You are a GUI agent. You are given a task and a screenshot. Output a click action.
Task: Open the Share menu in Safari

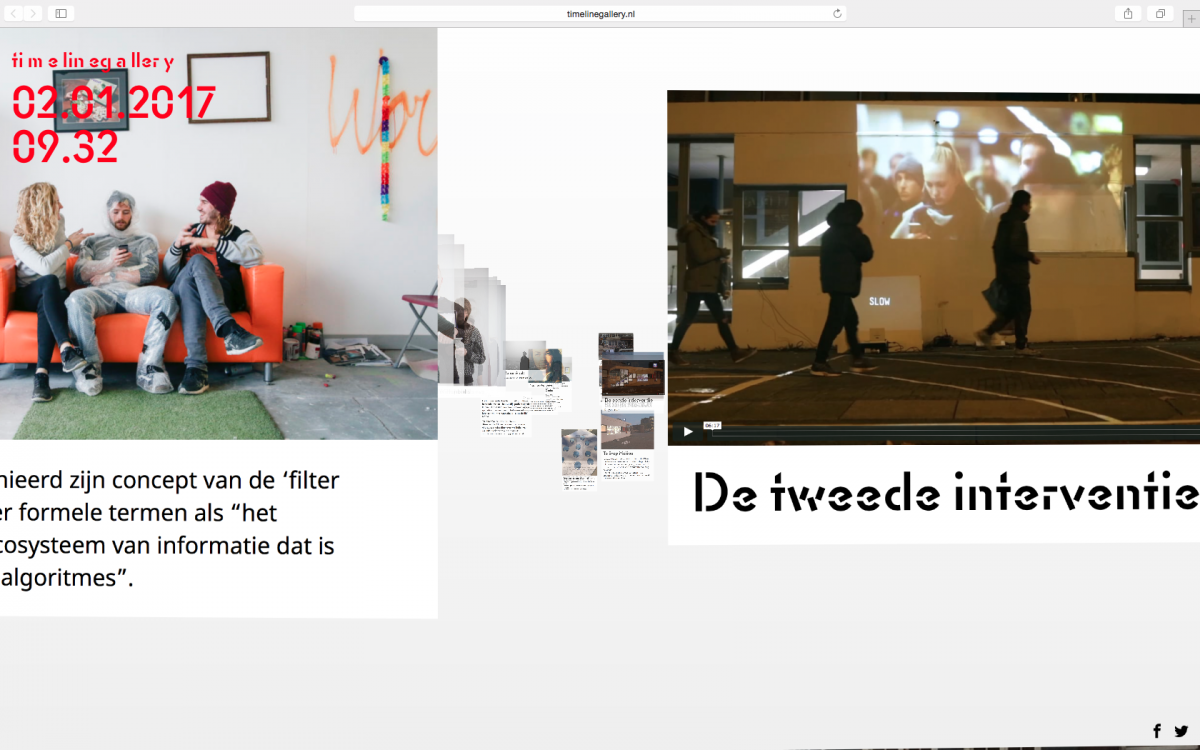pyautogui.click(x=1128, y=13)
